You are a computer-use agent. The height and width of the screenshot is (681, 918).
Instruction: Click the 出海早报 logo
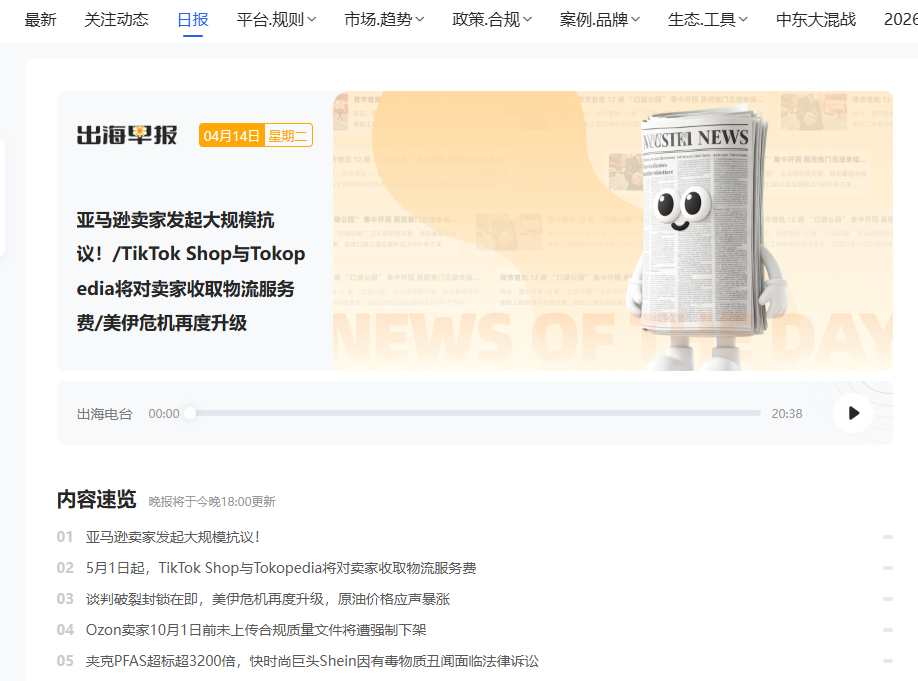(127, 135)
